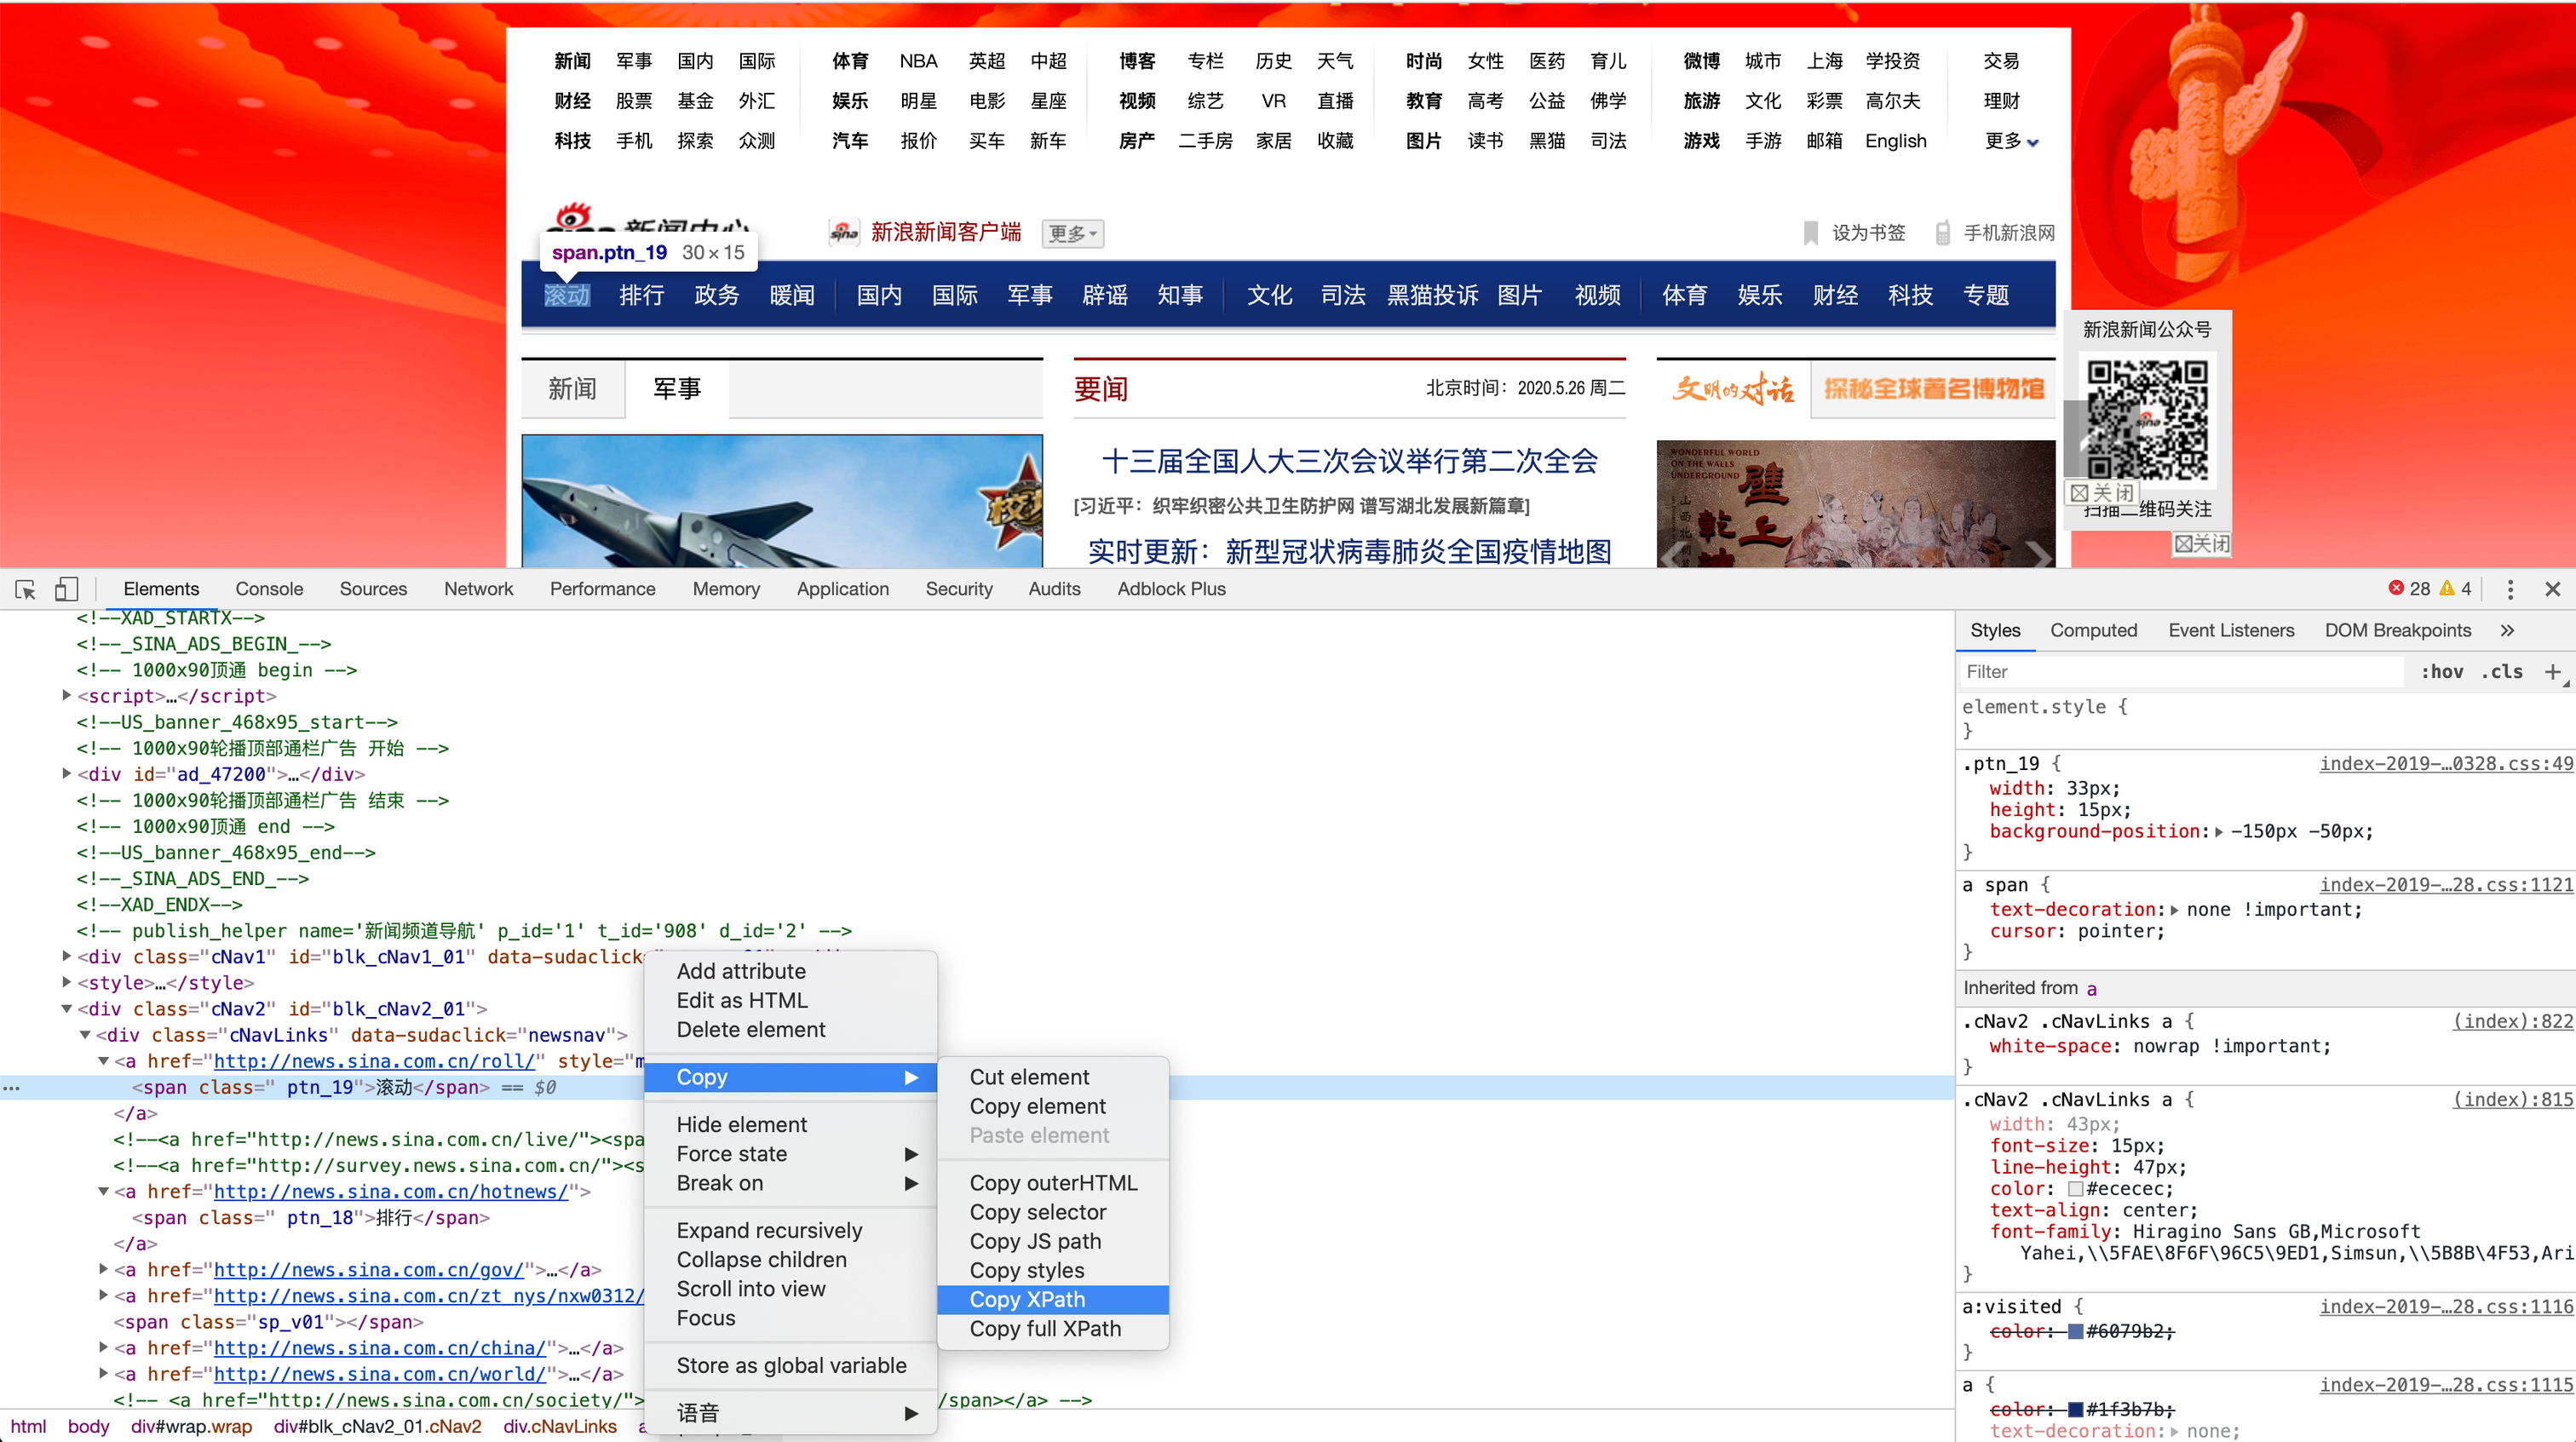Click the yellow warnings count icon

click(x=2447, y=588)
